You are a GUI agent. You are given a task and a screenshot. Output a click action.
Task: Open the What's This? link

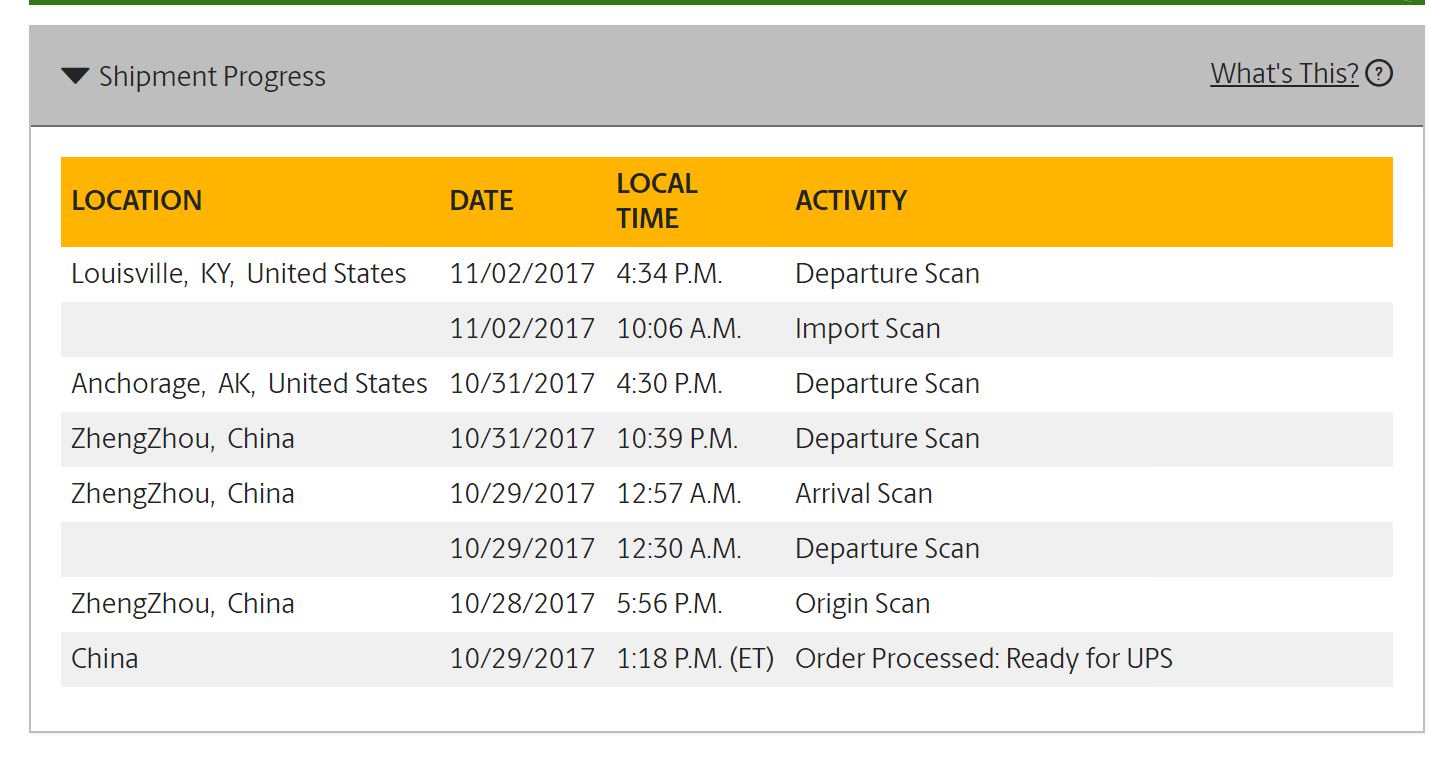(x=1284, y=73)
